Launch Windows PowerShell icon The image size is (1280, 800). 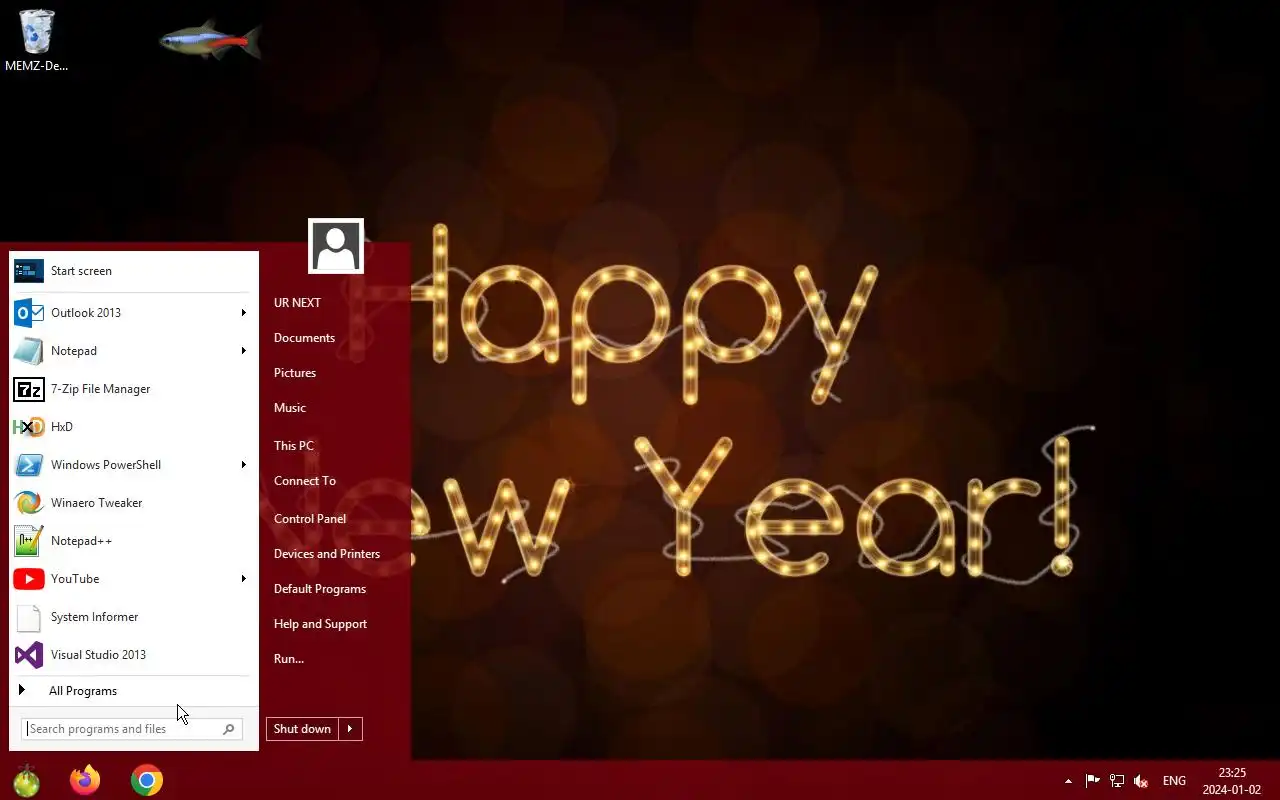tap(29, 465)
